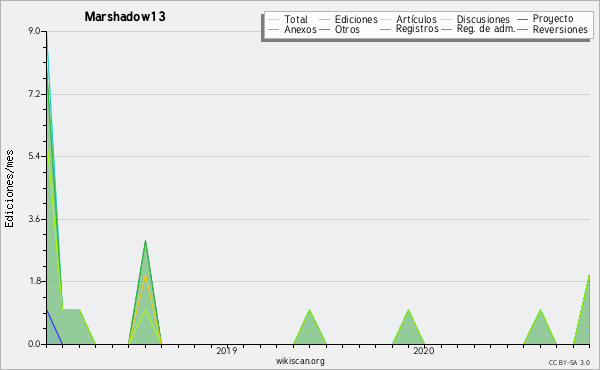Click the 2019 x-axis label

[227, 350]
